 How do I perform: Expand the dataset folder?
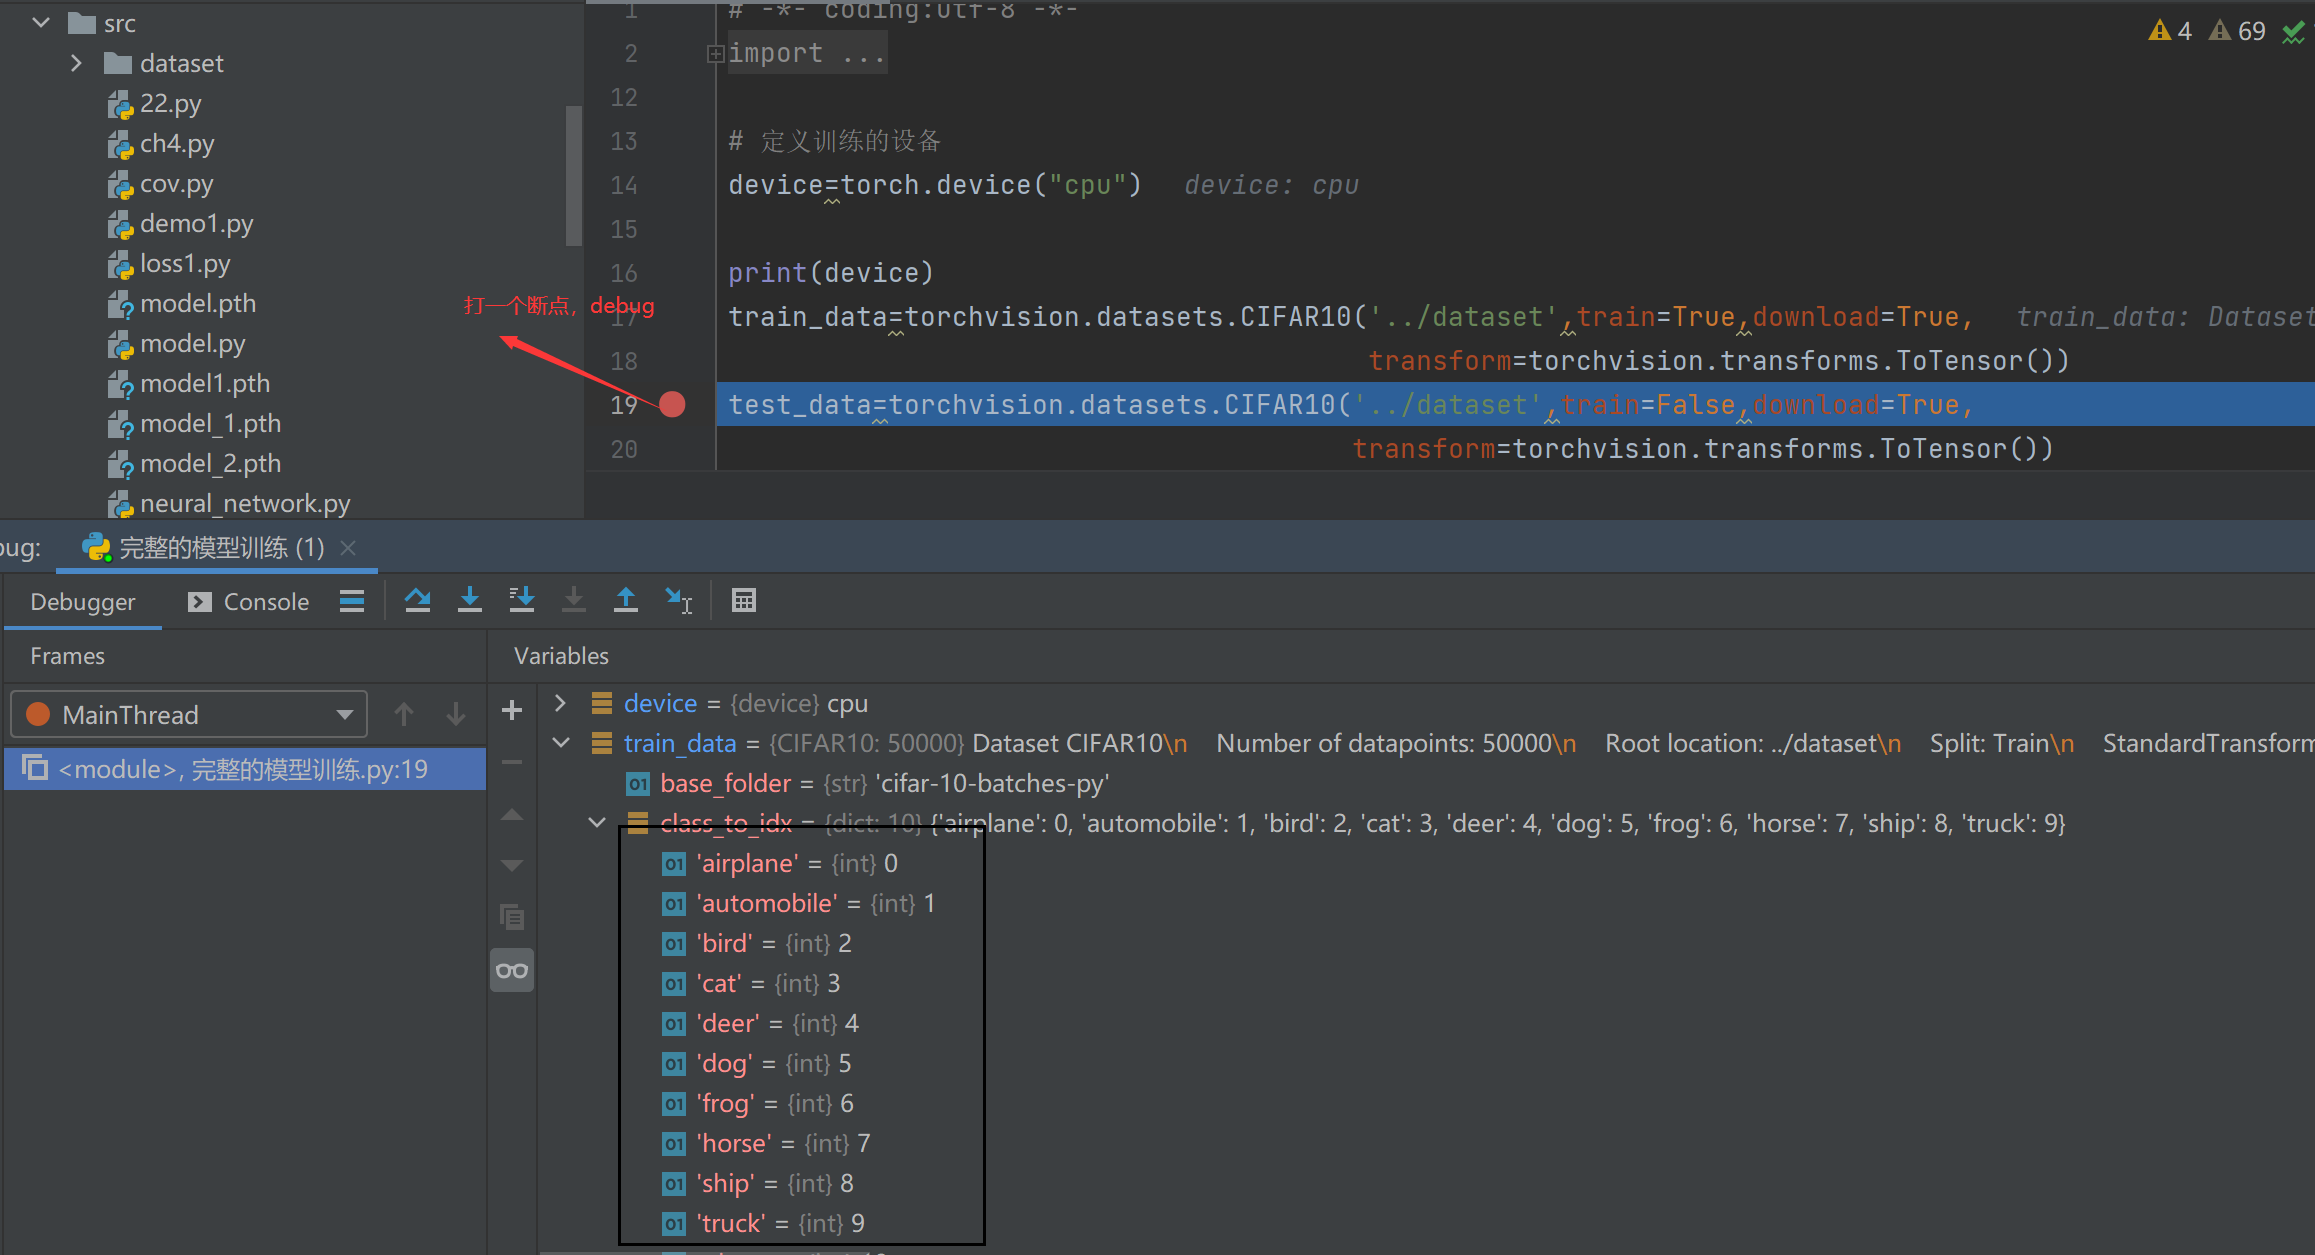pyautogui.click(x=76, y=63)
